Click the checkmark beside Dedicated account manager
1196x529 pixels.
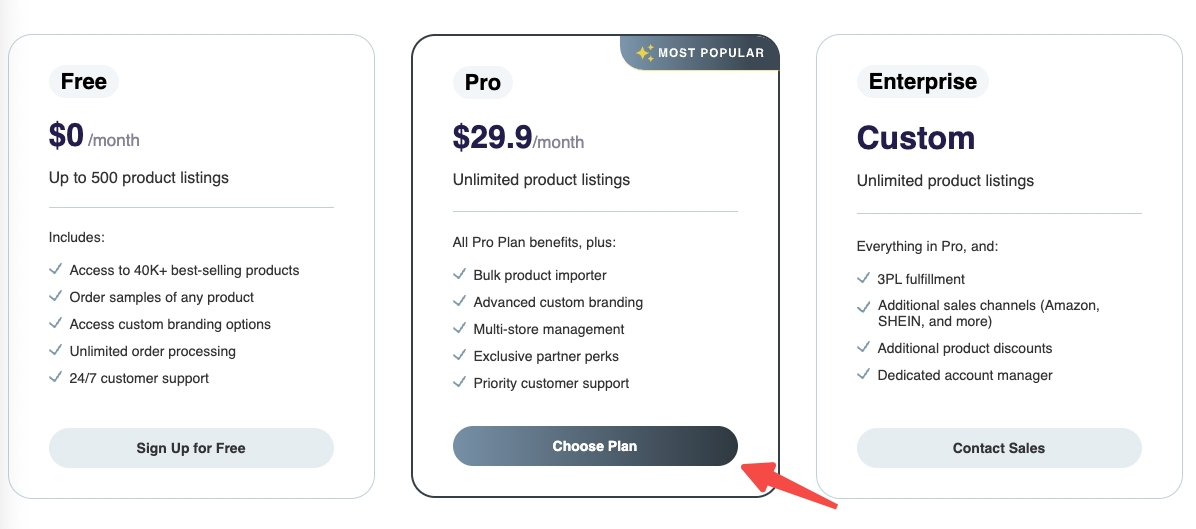(x=863, y=374)
